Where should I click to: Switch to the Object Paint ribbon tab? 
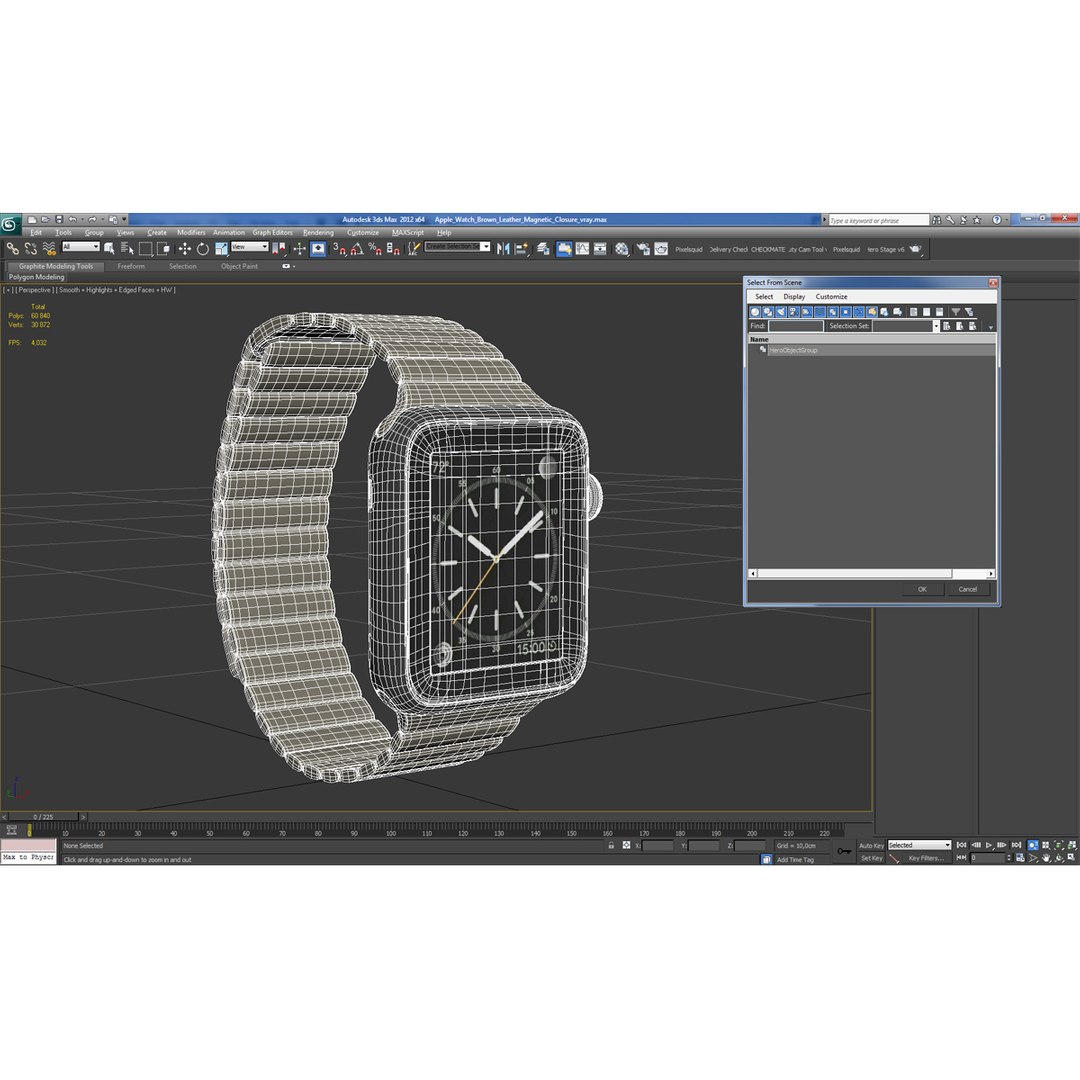tap(239, 266)
